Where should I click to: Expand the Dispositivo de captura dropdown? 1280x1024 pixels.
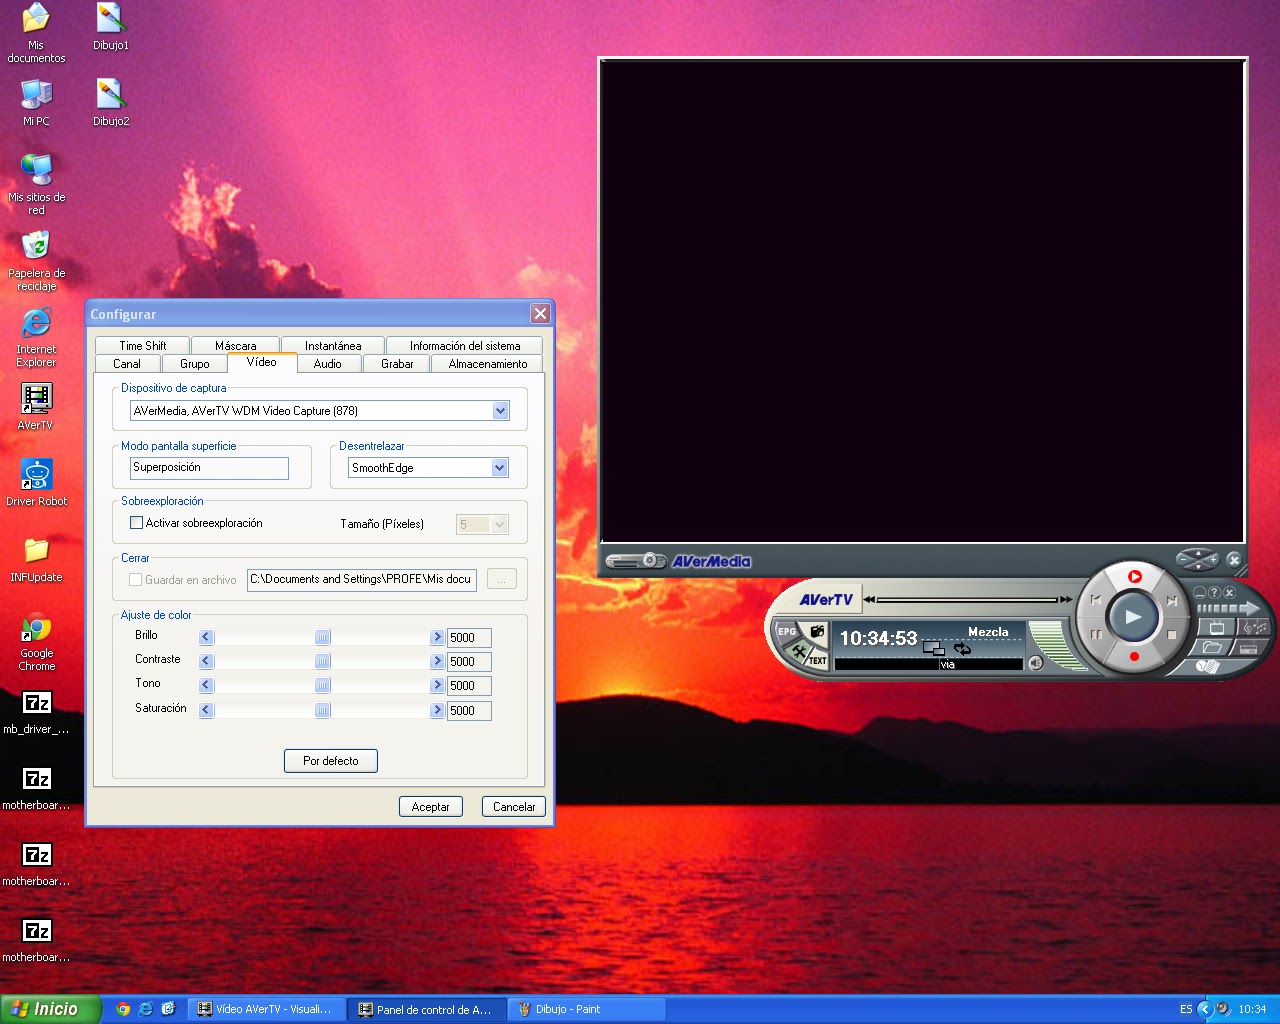pos(501,411)
